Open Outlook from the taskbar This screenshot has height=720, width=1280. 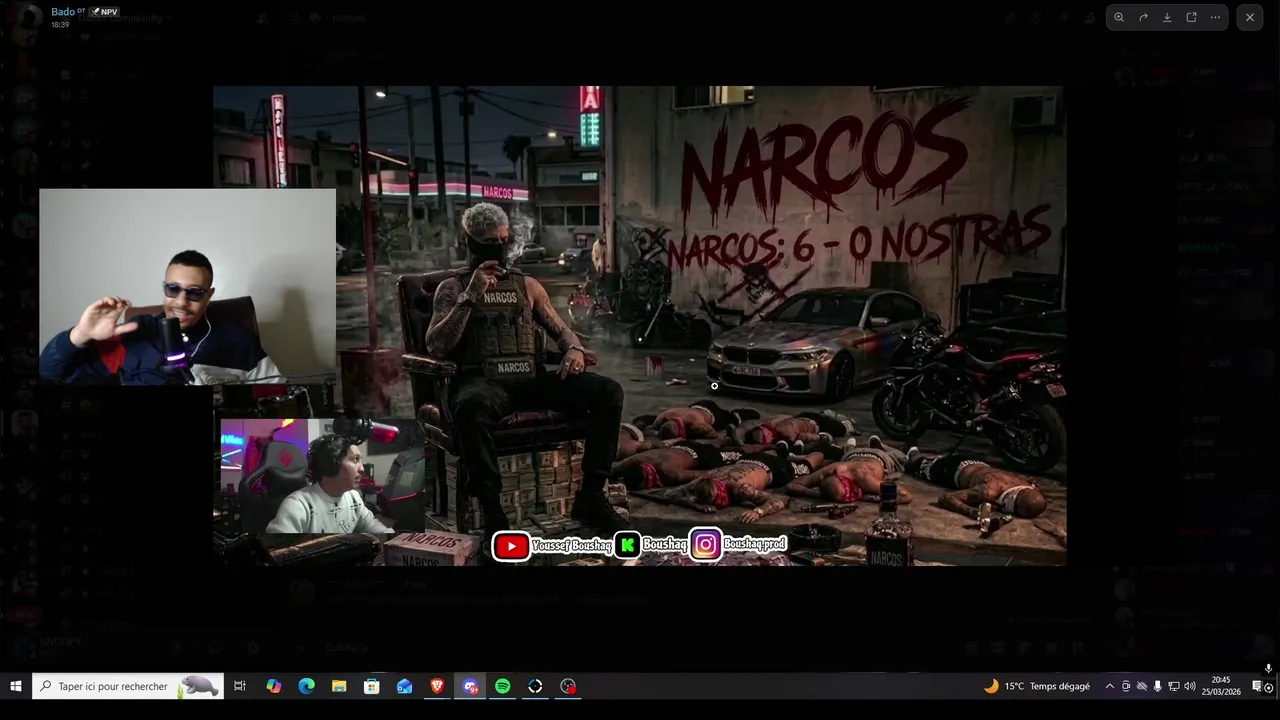coord(404,686)
